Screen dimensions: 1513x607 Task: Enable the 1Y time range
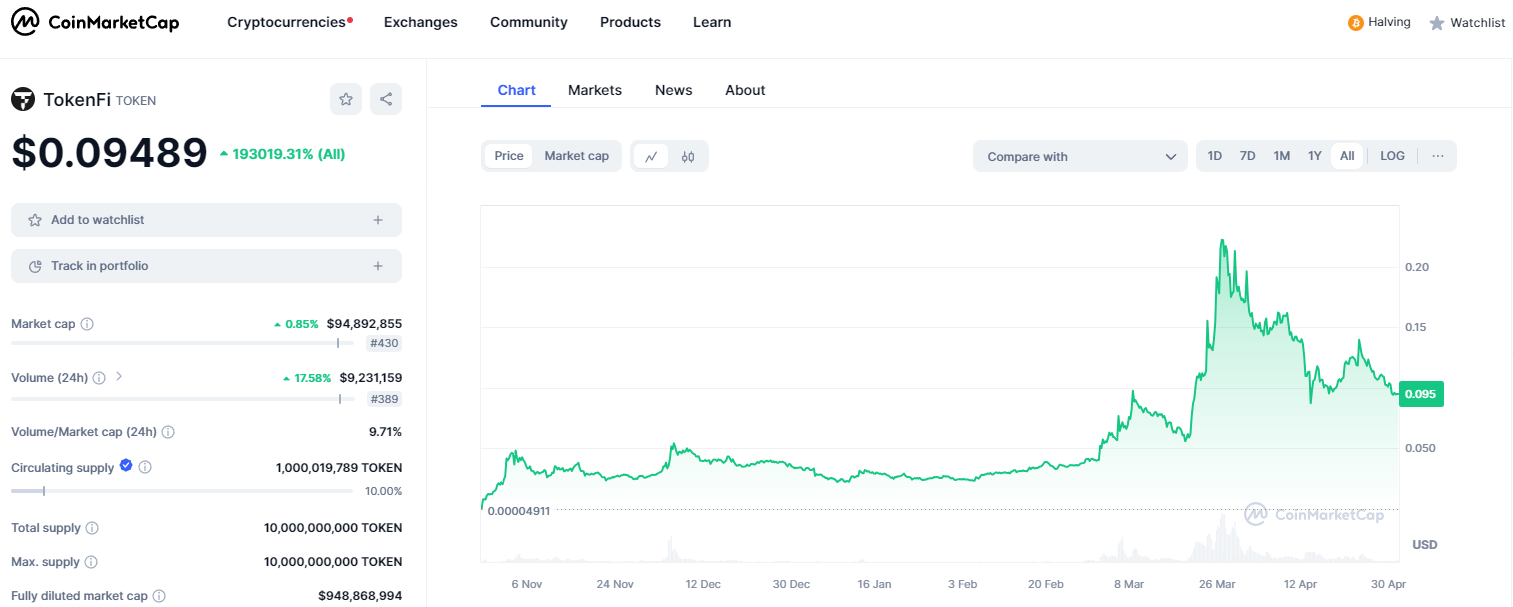(1314, 156)
